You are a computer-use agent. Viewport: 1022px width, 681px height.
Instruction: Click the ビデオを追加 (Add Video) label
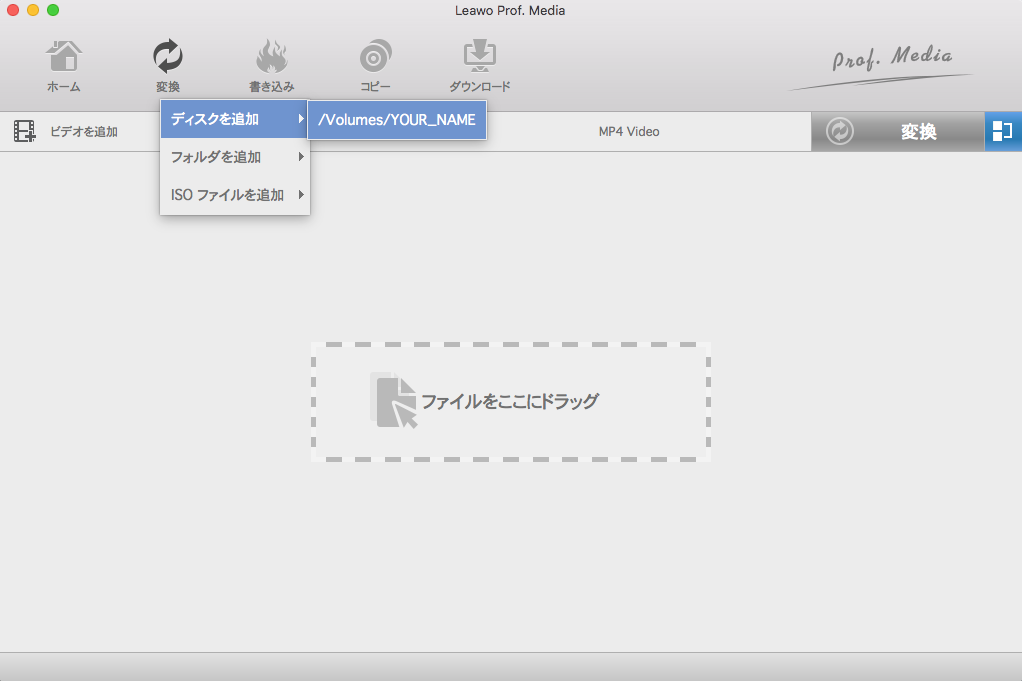coord(84,132)
